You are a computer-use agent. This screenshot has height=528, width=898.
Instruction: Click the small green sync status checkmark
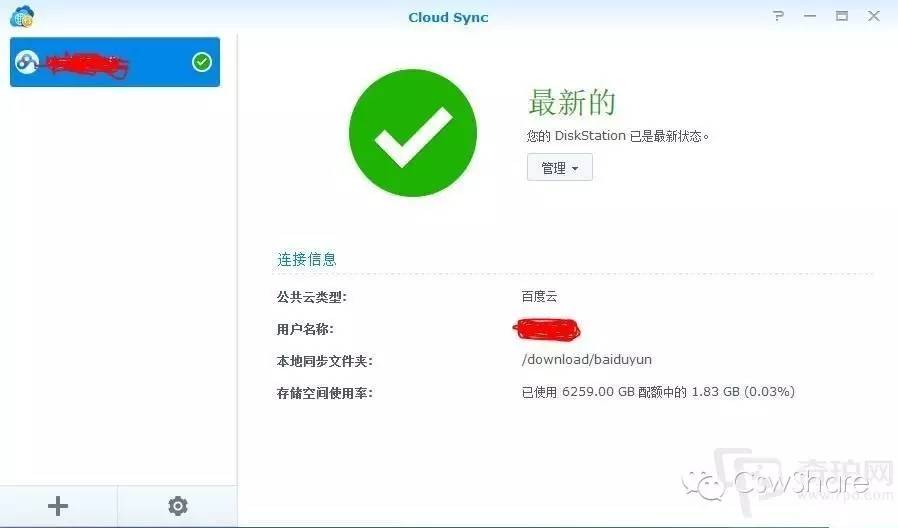coord(202,62)
